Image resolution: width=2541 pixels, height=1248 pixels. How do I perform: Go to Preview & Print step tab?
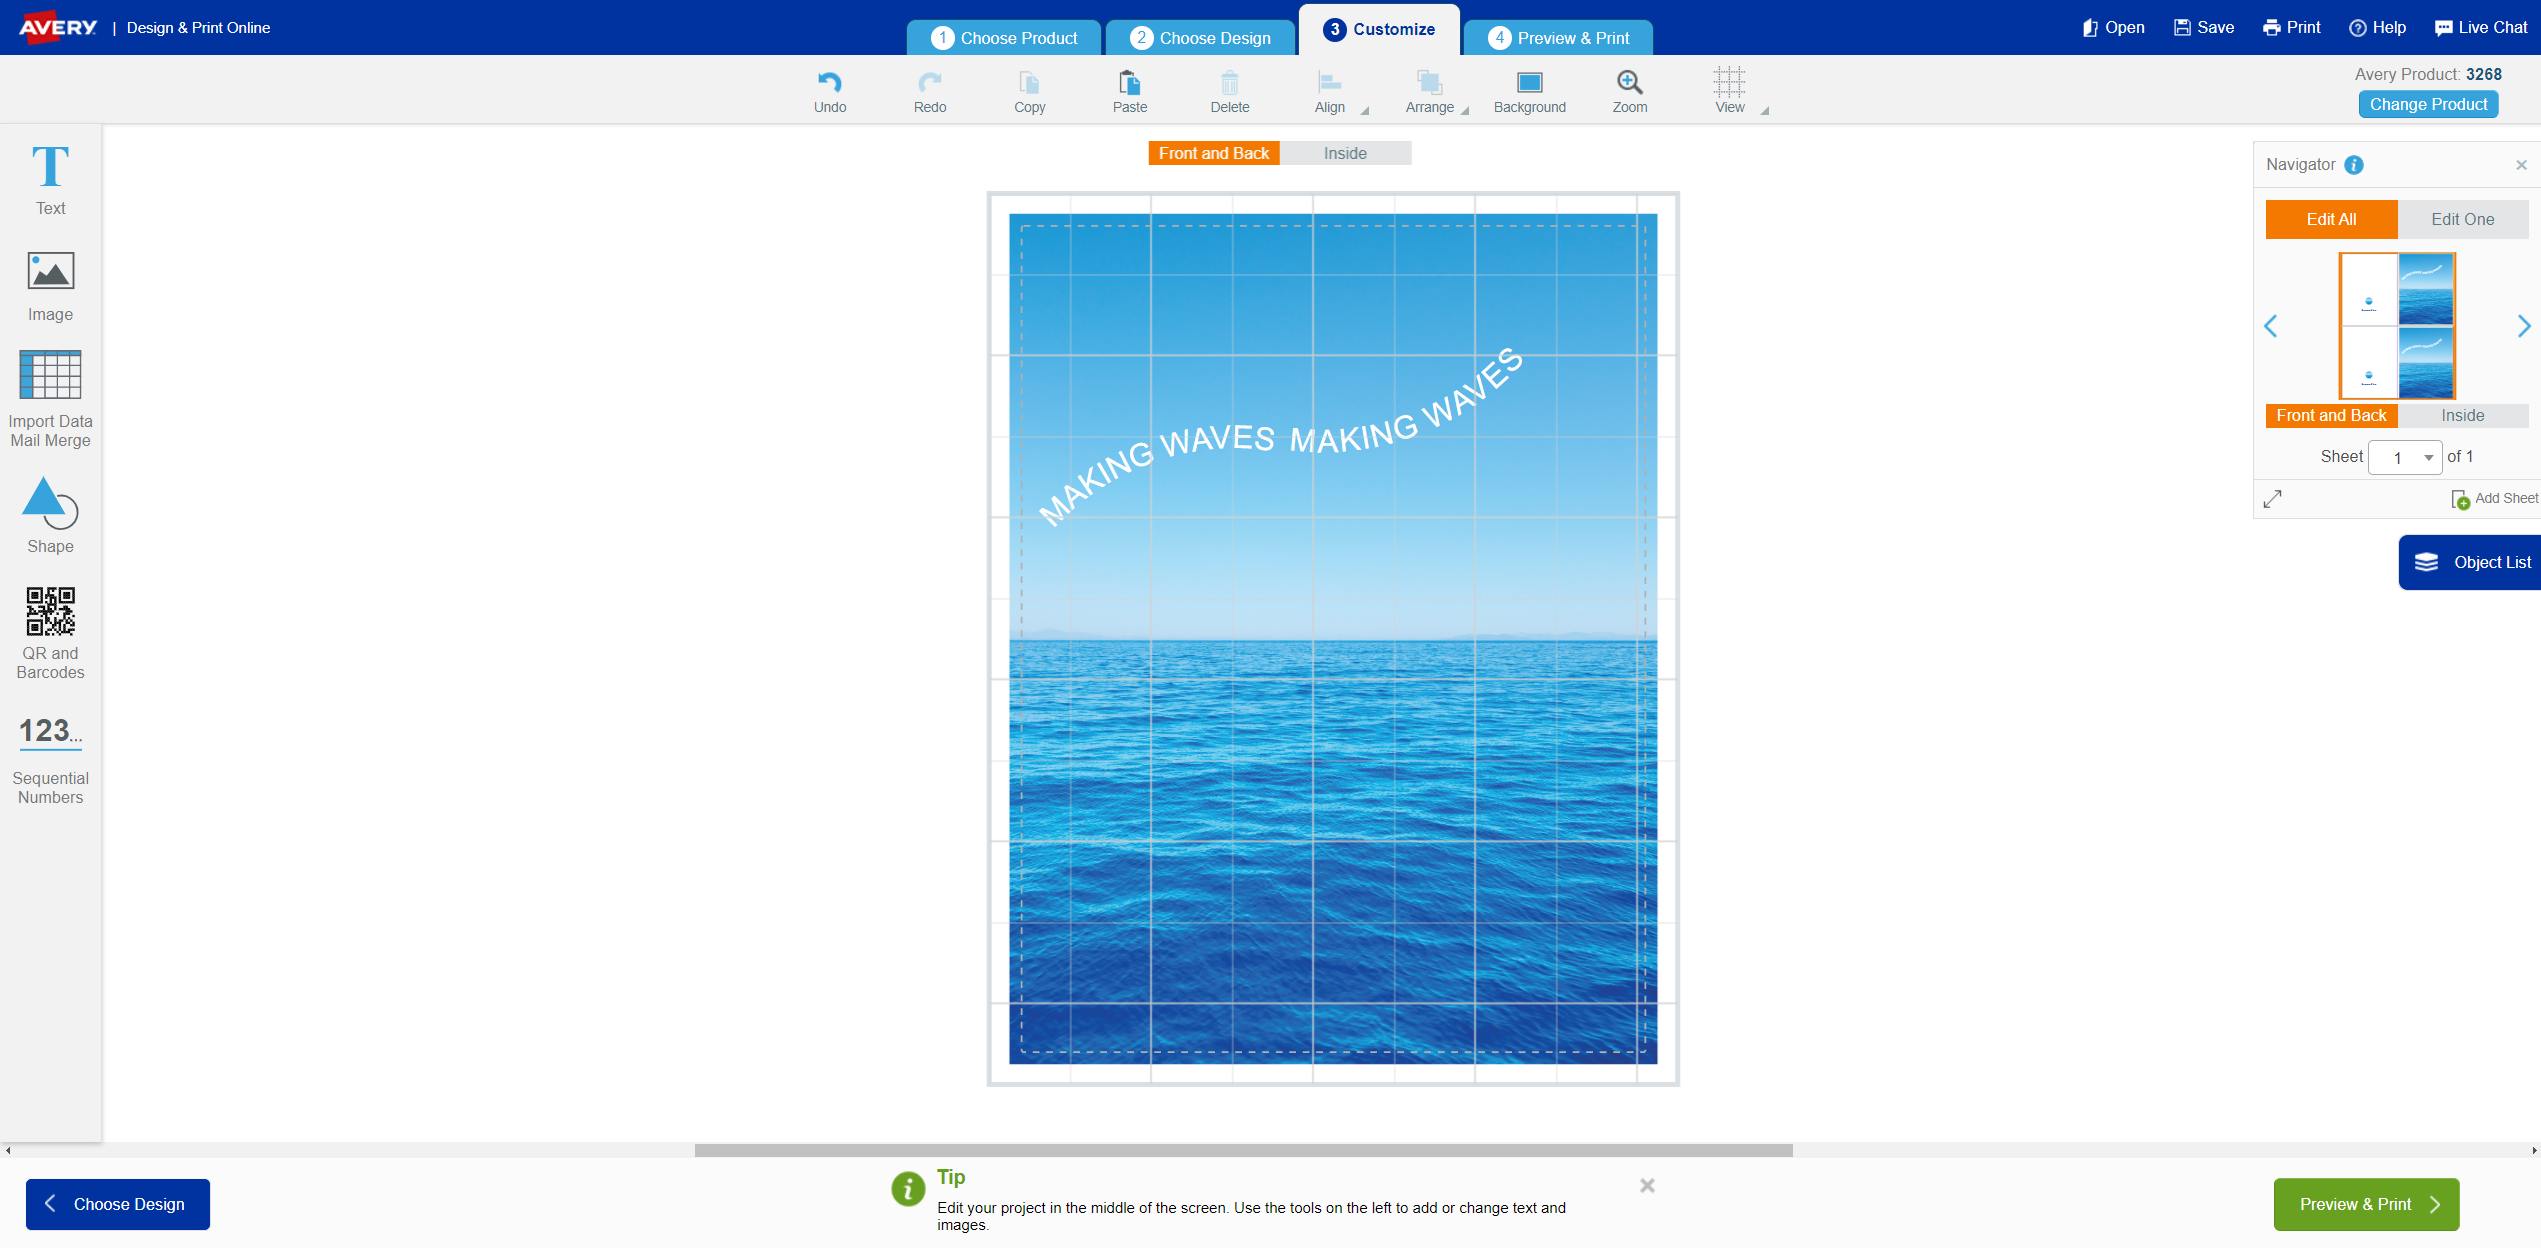point(1558,38)
